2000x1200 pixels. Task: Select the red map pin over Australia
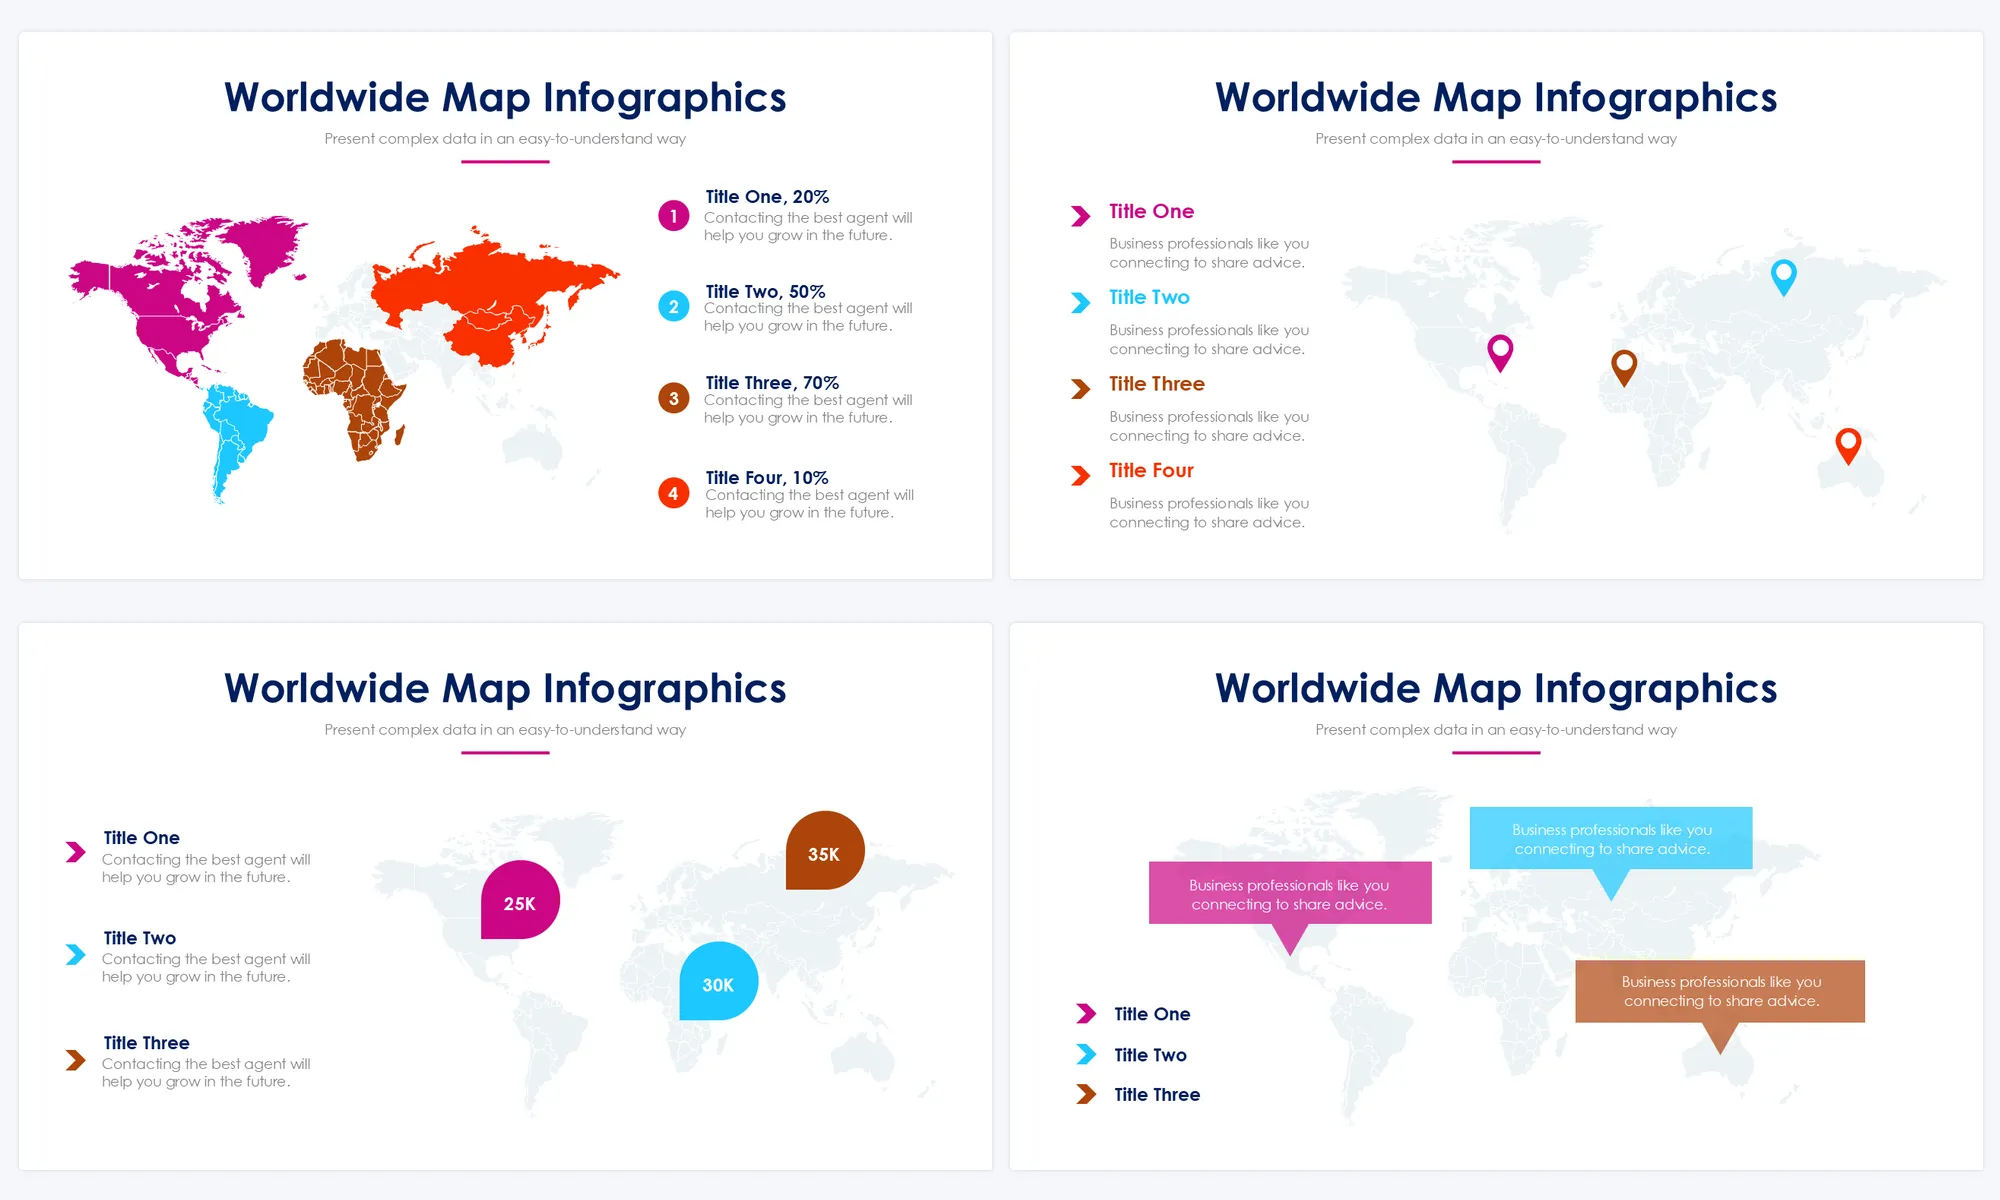coord(1848,444)
